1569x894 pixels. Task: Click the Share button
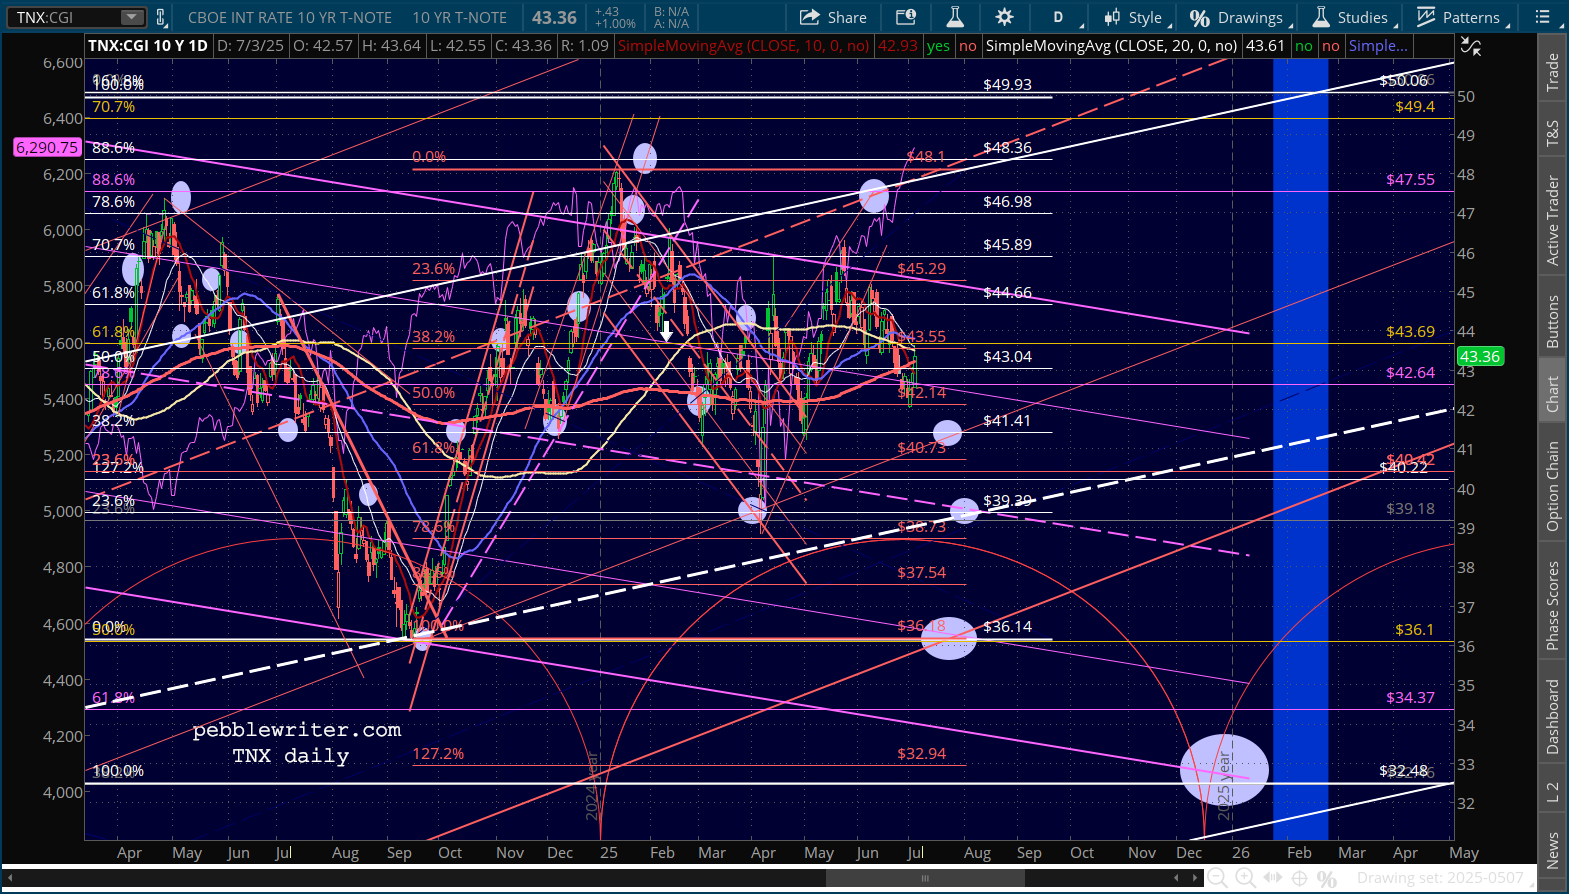(833, 17)
